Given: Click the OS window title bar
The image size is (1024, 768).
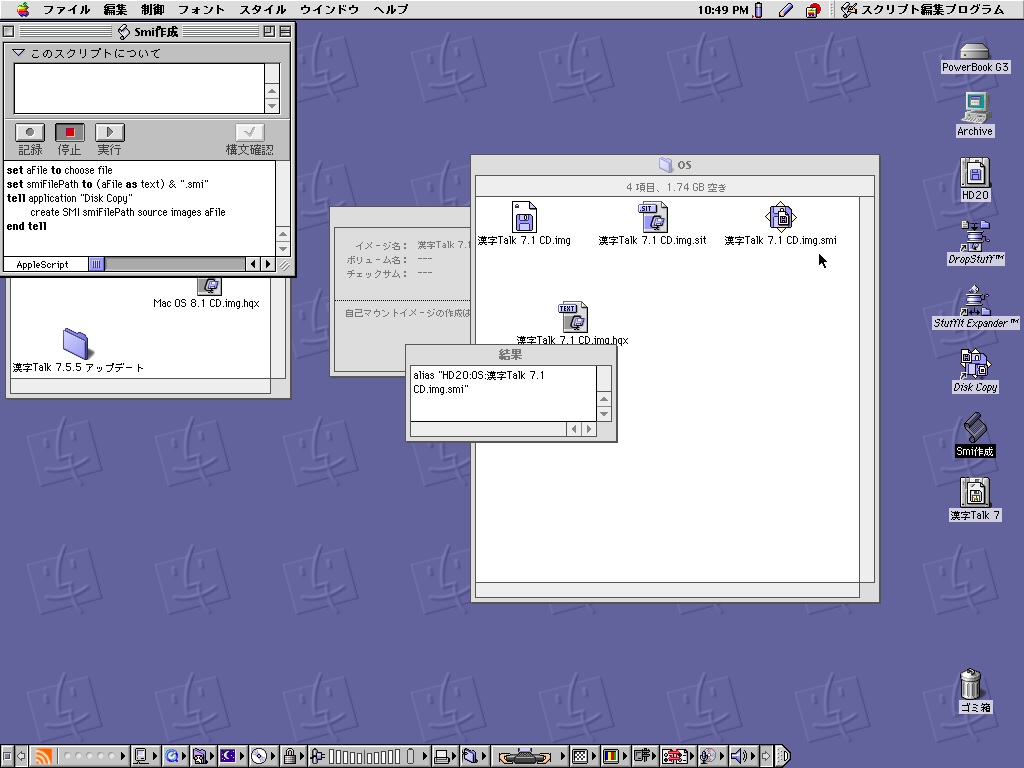Looking at the screenshot, I should tap(675, 165).
